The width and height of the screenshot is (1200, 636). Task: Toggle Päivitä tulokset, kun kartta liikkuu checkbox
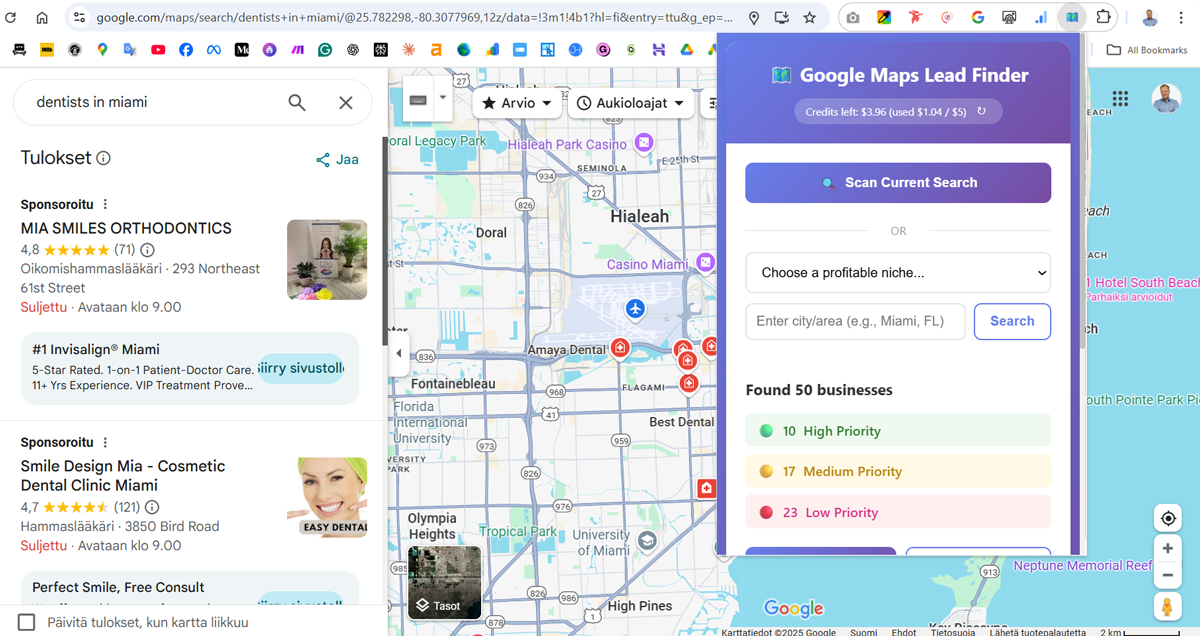click(x=27, y=622)
